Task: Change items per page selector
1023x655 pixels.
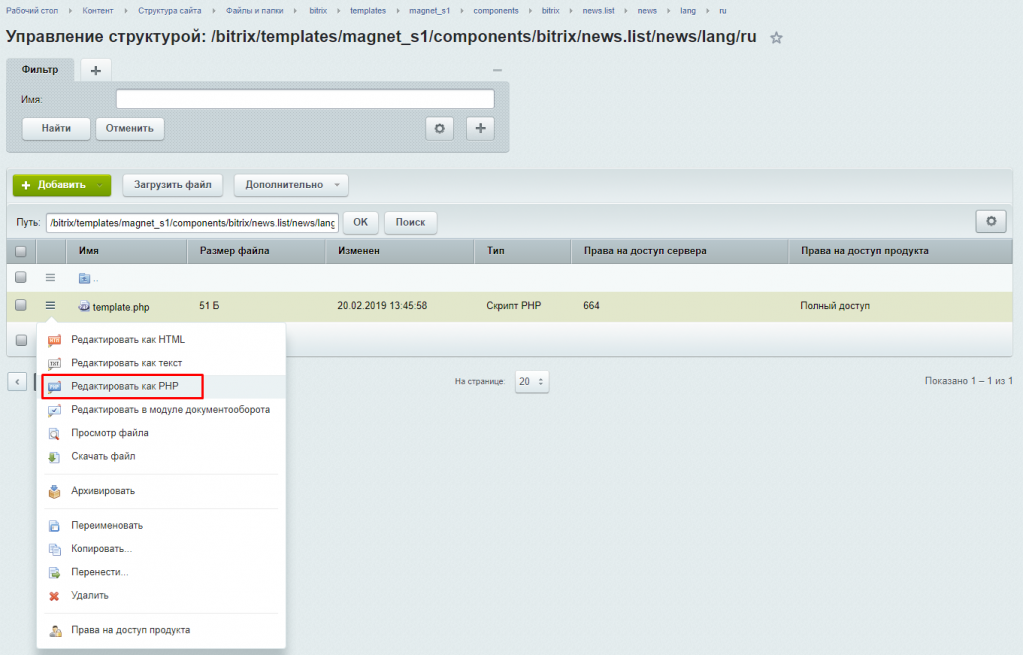Action: (x=532, y=382)
